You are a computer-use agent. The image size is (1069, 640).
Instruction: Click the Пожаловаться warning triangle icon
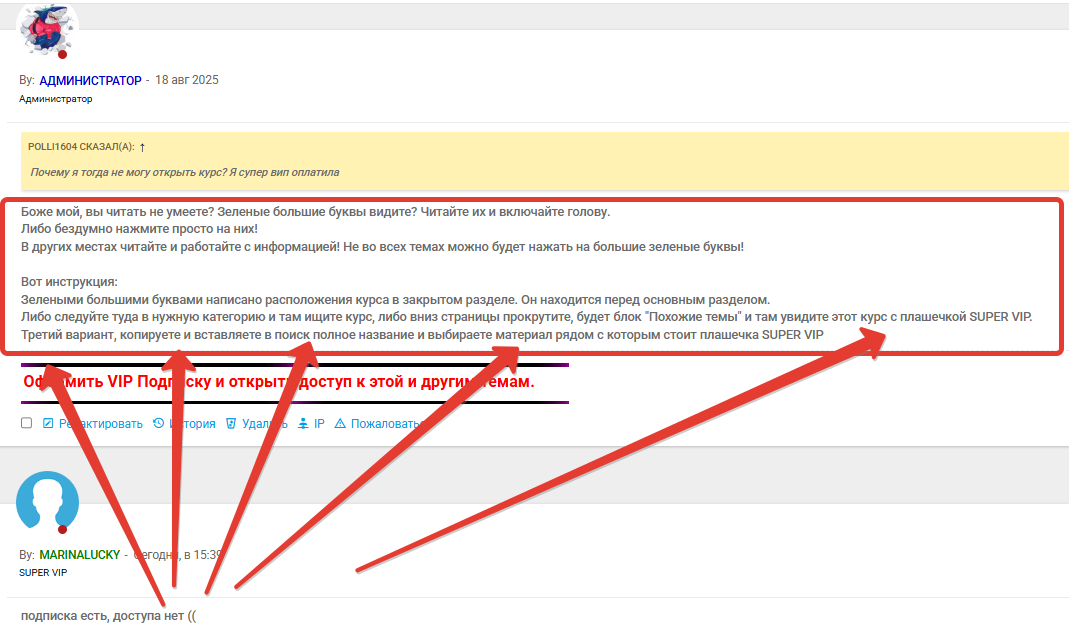[x=340, y=423]
